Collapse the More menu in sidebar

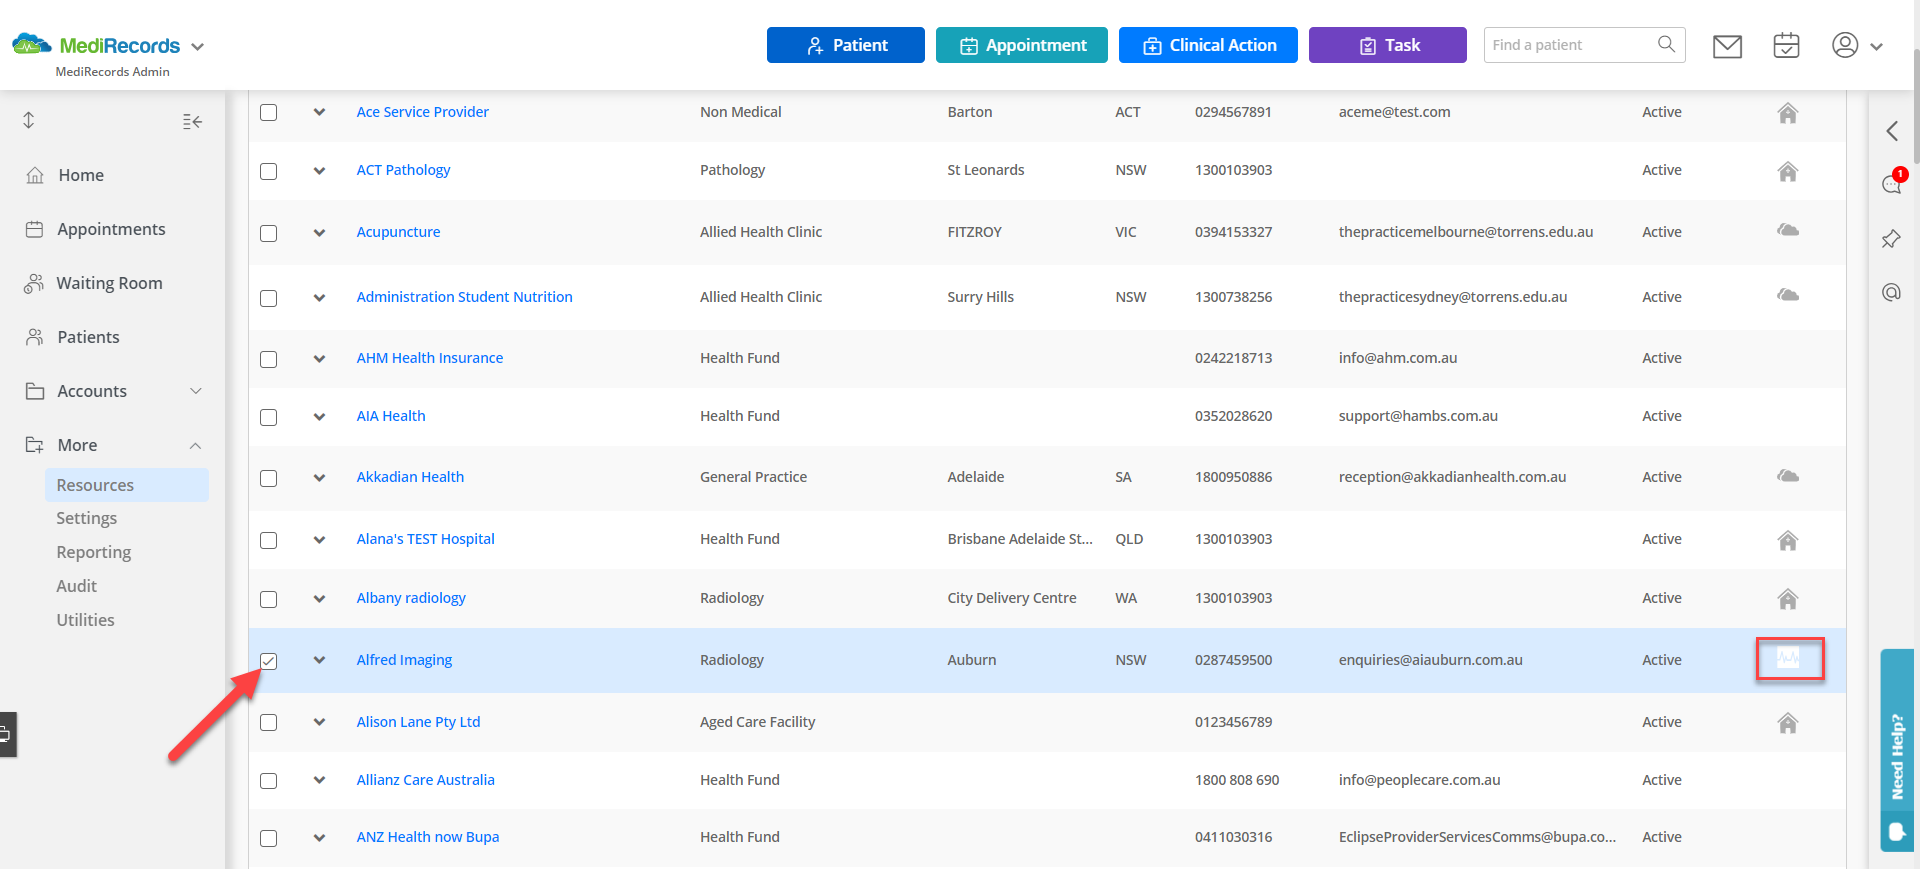click(x=196, y=446)
